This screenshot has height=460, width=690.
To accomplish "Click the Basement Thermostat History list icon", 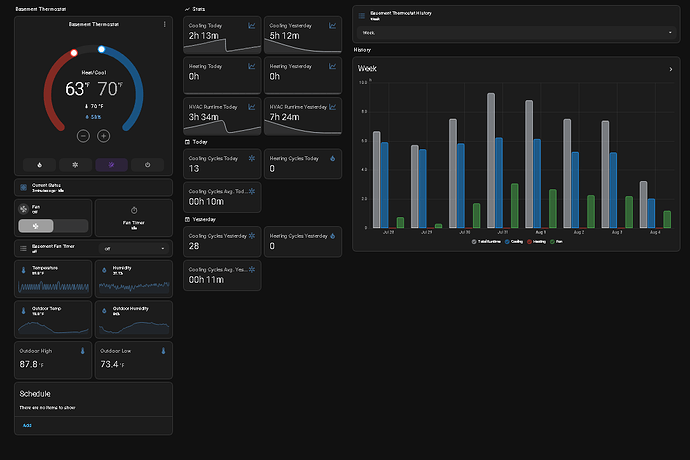I will pos(362,16).
